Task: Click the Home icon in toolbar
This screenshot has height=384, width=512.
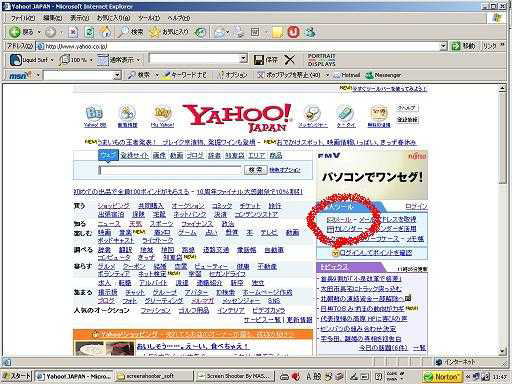Action: [105, 32]
